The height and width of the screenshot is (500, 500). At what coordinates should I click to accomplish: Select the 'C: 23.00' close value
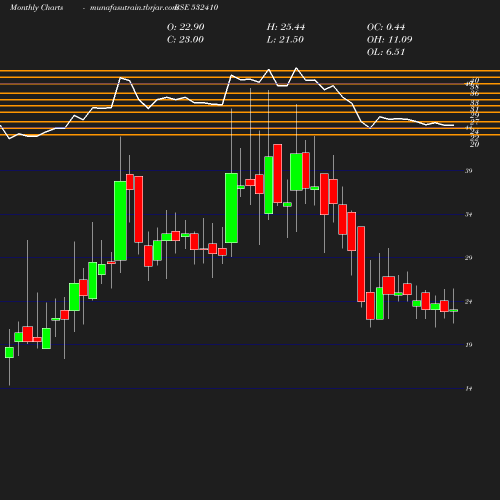click(185, 40)
